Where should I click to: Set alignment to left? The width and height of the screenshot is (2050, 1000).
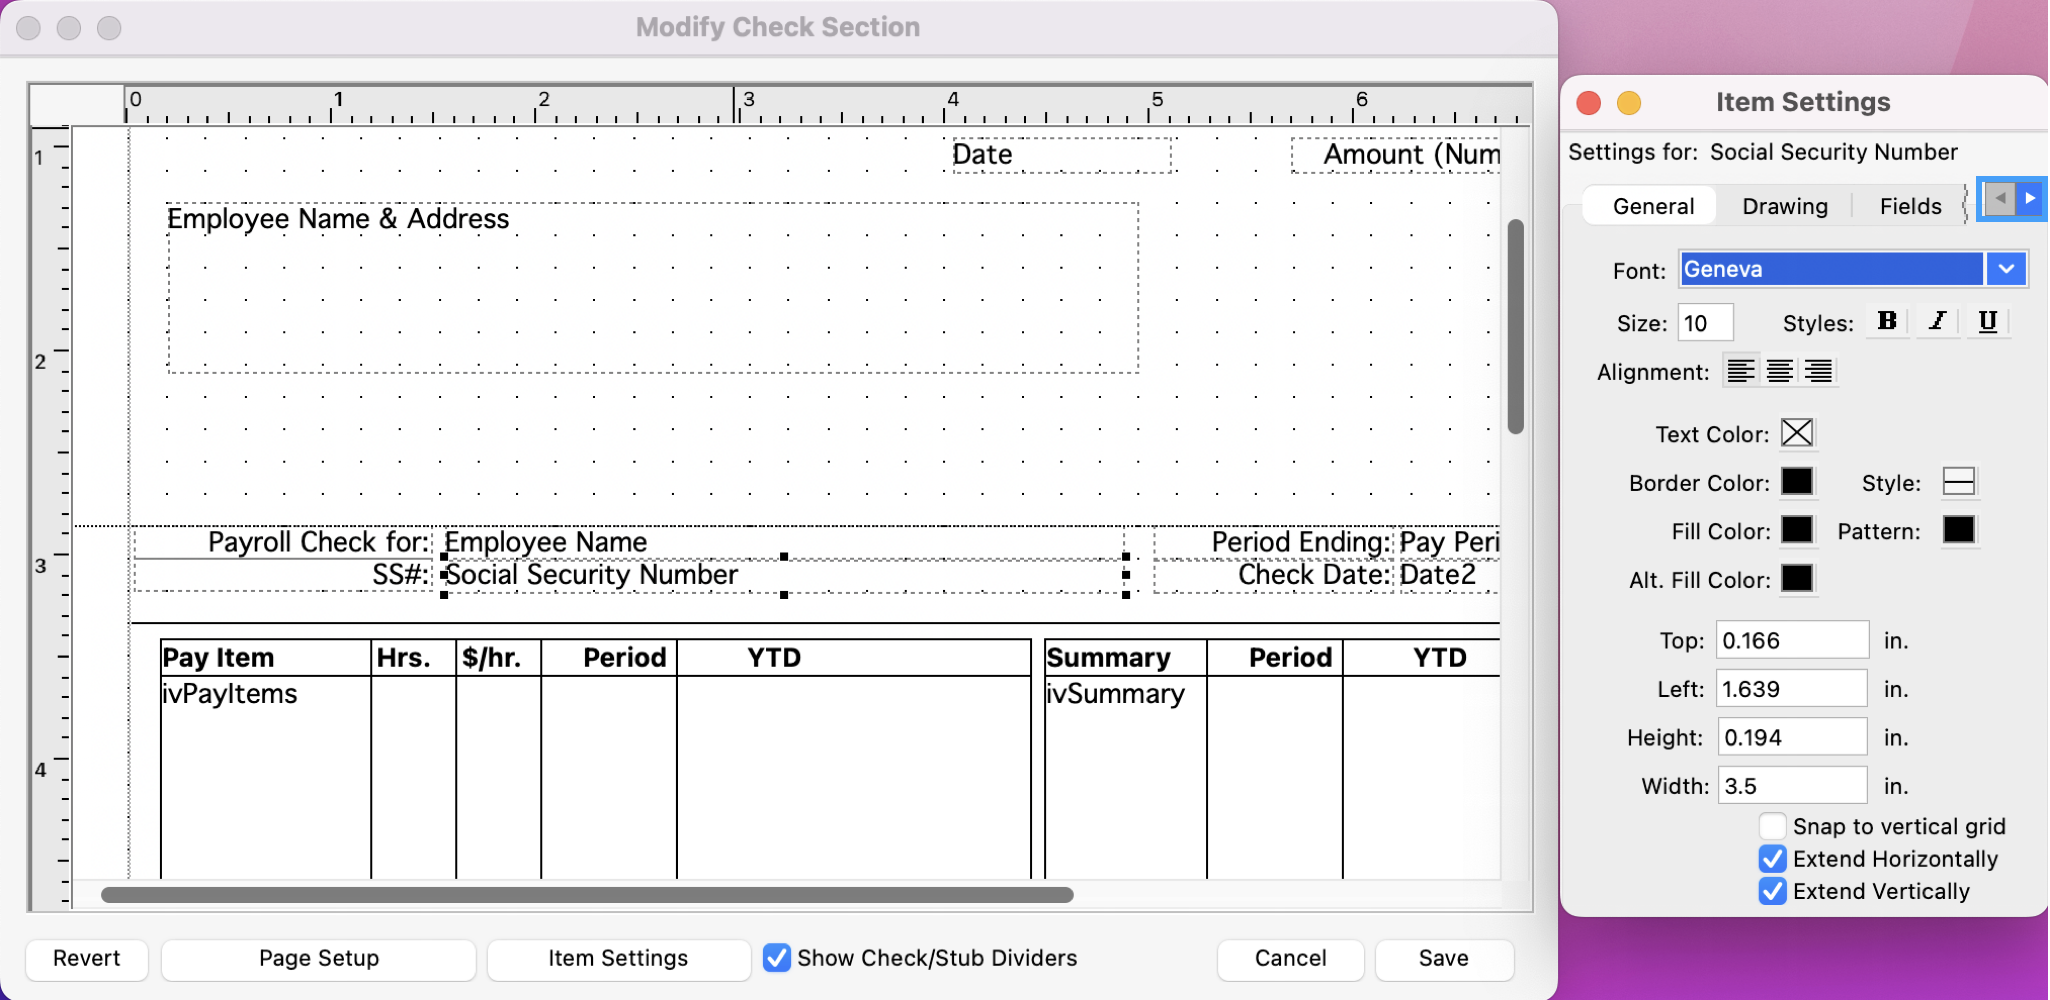tap(1741, 371)
